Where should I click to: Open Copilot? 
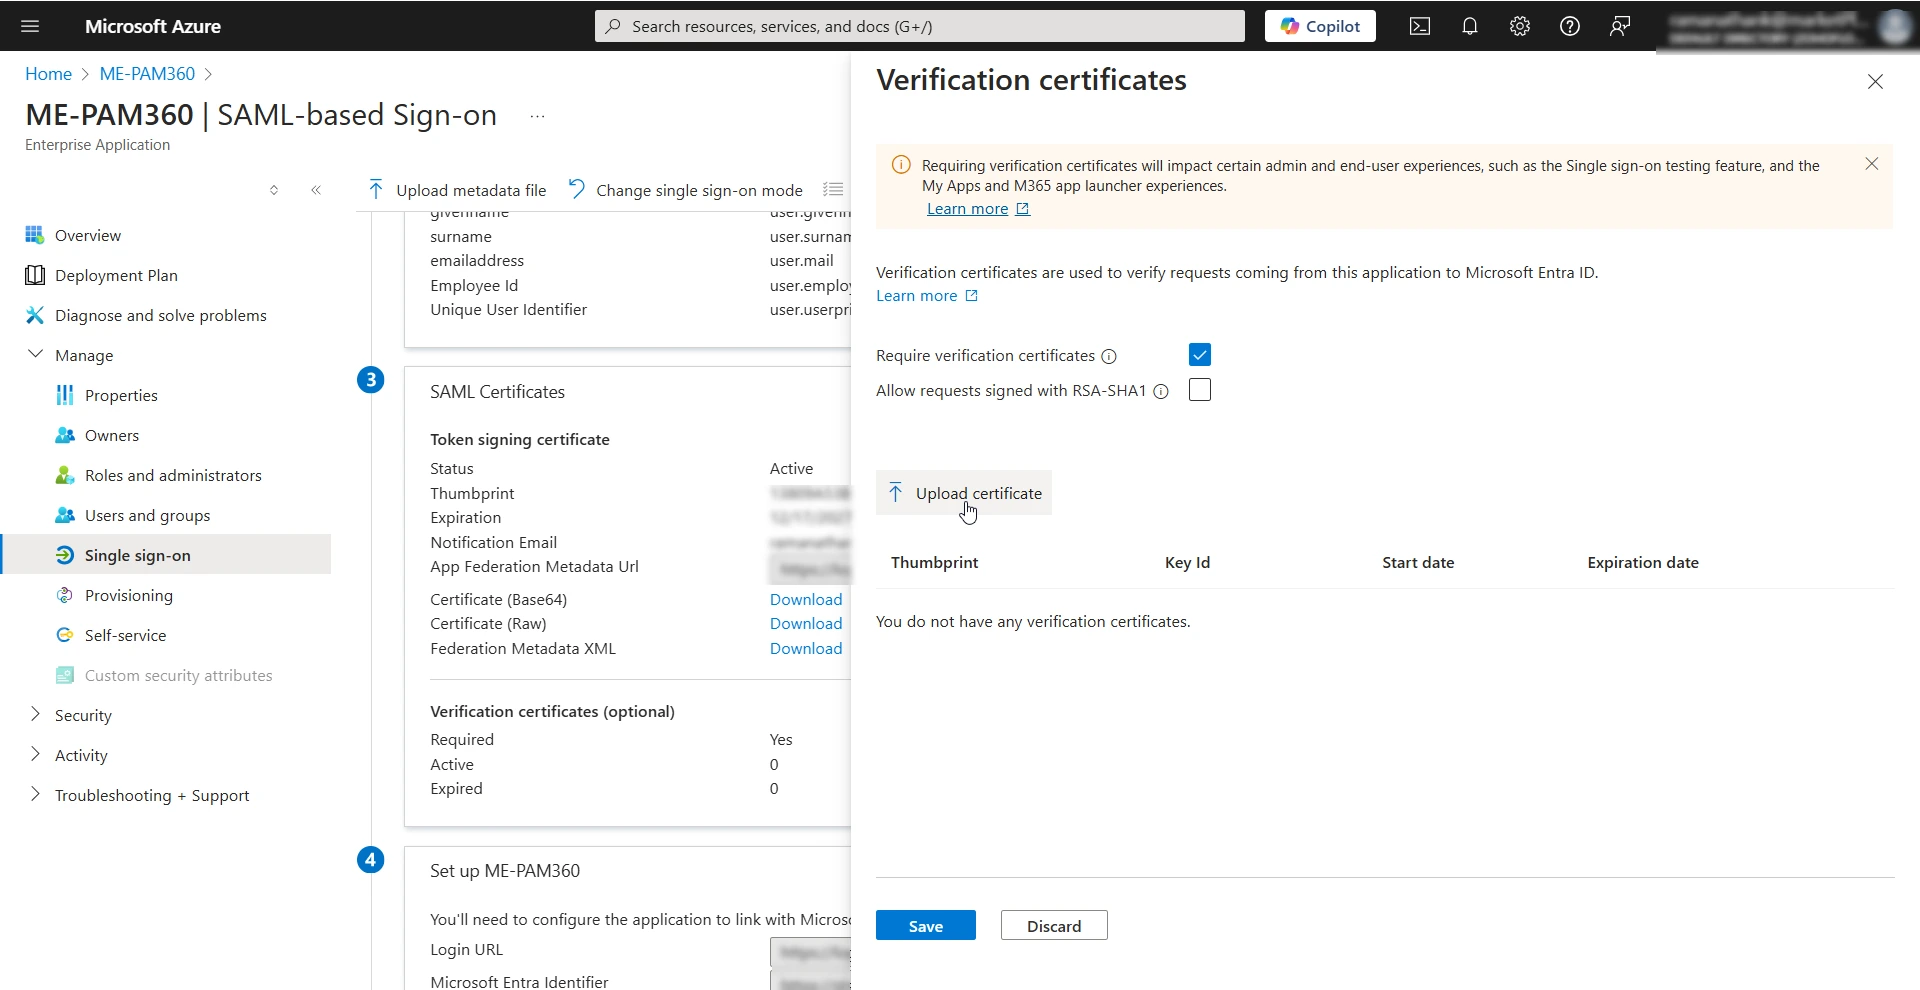(x=1319, y=26)
